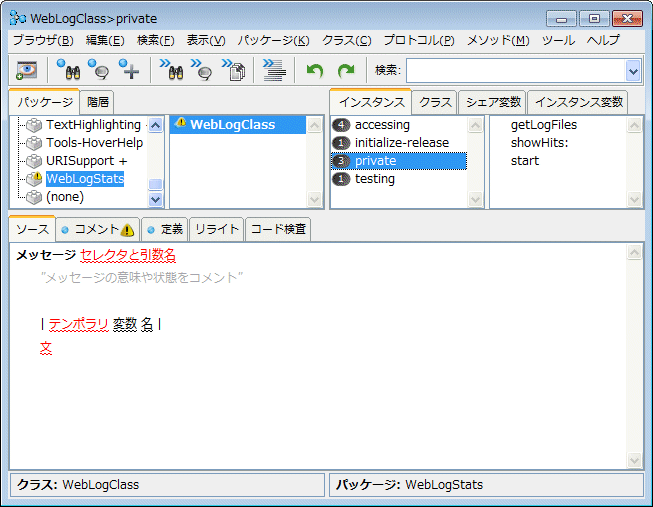Image resolution: width=653 pixels, height=507 pixels.
Task: Open the コード検査 tab
Action: [x=279, y=229]
